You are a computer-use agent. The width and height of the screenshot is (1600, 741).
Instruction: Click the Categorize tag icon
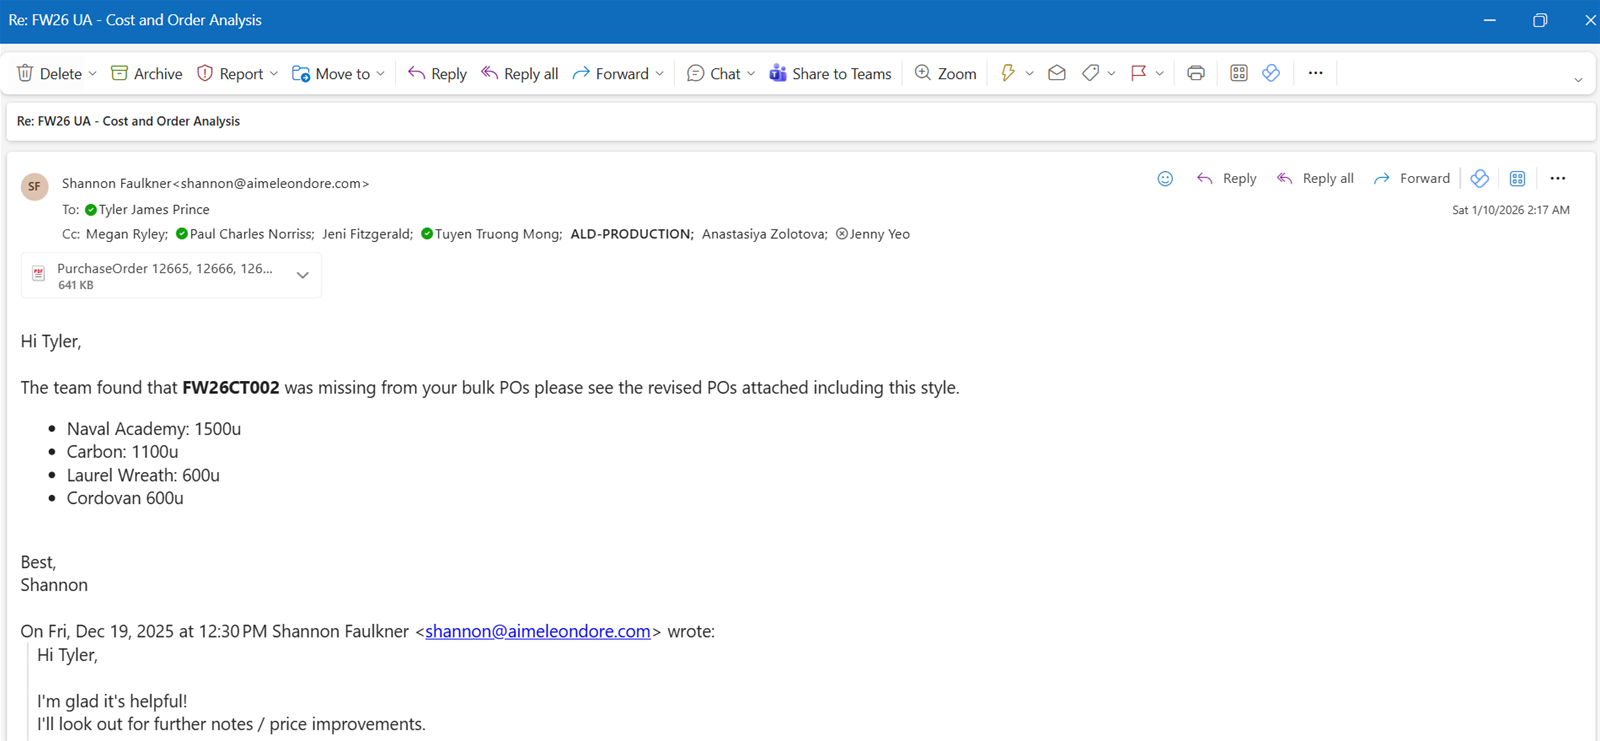coord(1090,73)
